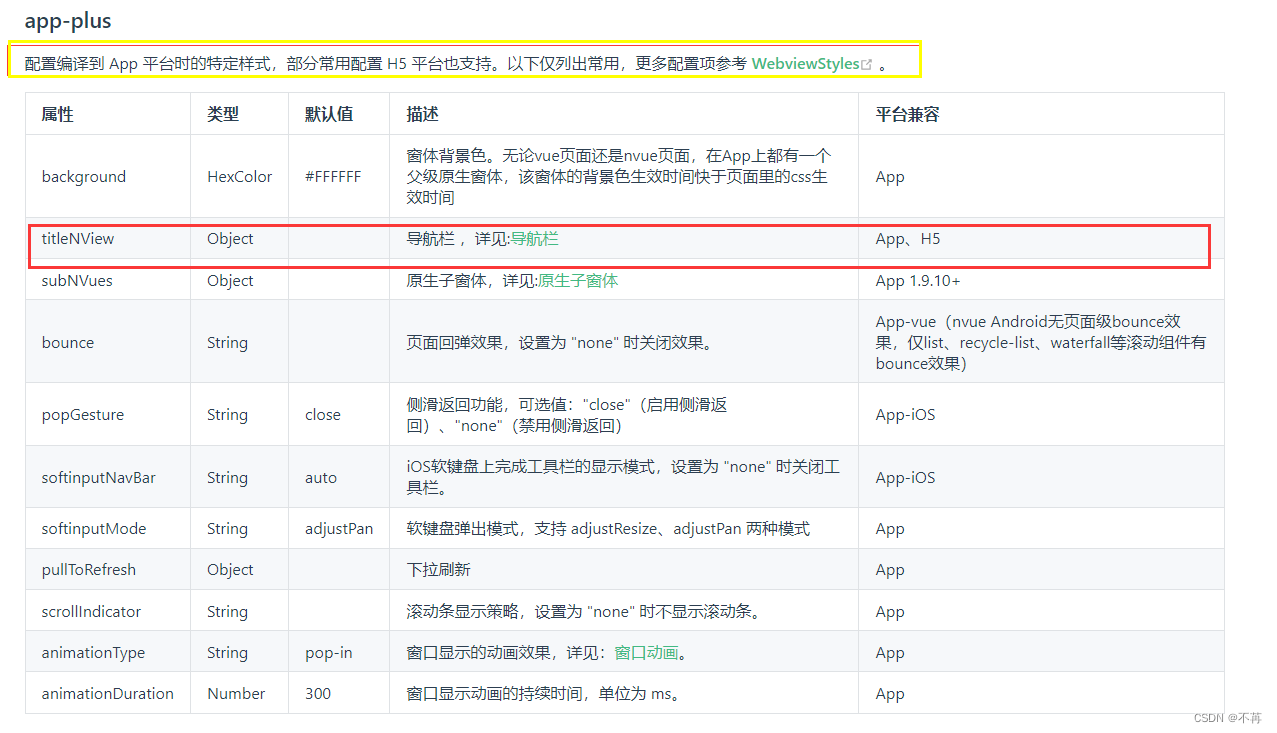Click the 属性 column header
Image resolution: width=1277 pixels, height=733 pixels.
click(57, 113)
